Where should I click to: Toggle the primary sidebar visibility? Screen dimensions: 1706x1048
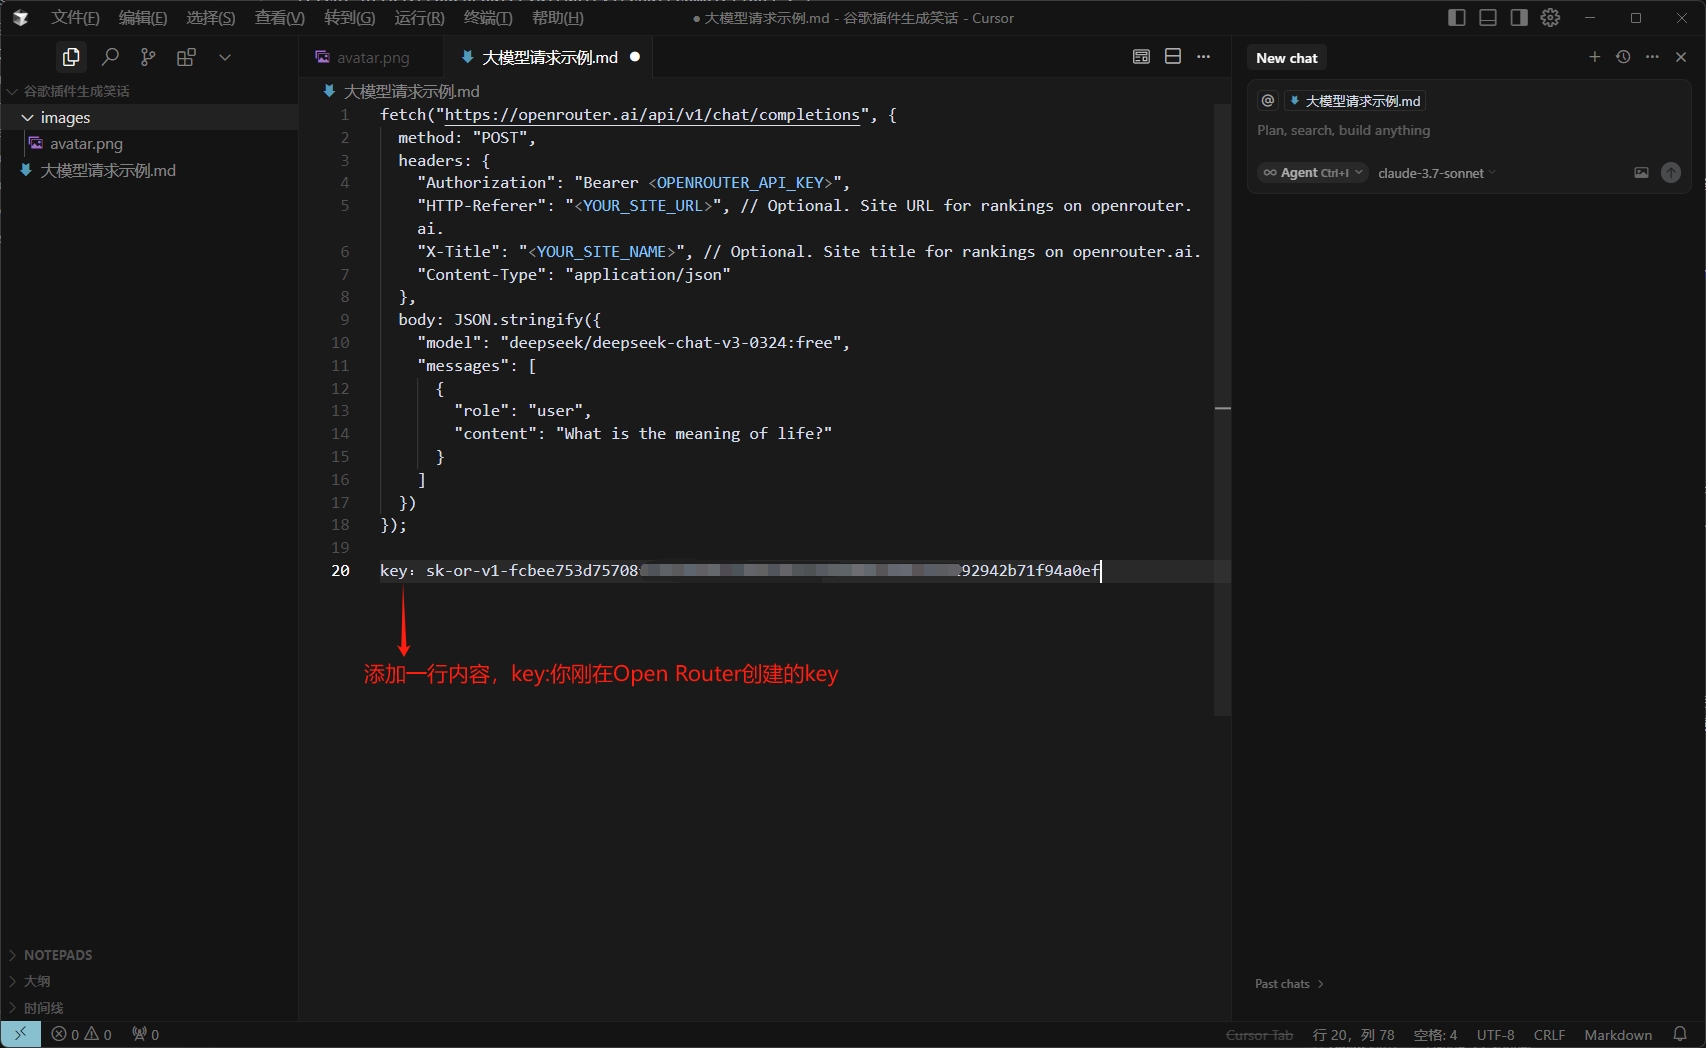tap(1457, 18)
